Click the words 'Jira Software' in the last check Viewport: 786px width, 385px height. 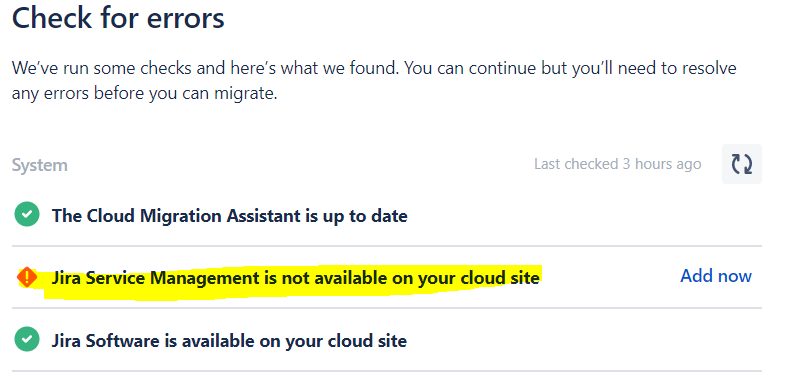pos(105,341)
